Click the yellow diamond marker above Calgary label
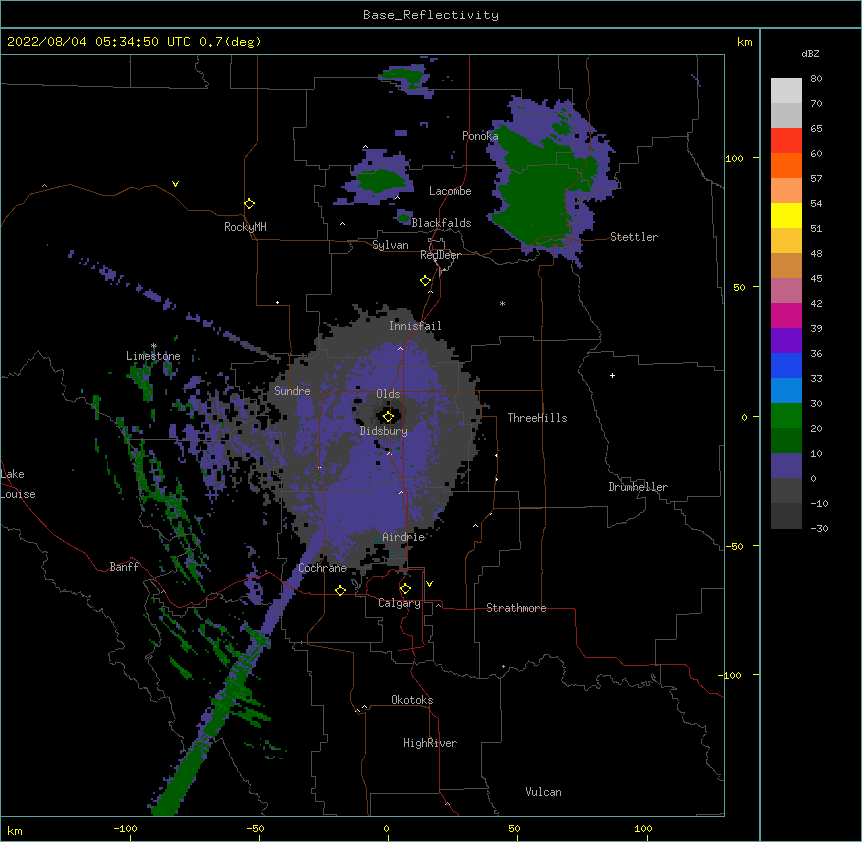The height and width of the screenshot is (842, 862). pos(405,589)
